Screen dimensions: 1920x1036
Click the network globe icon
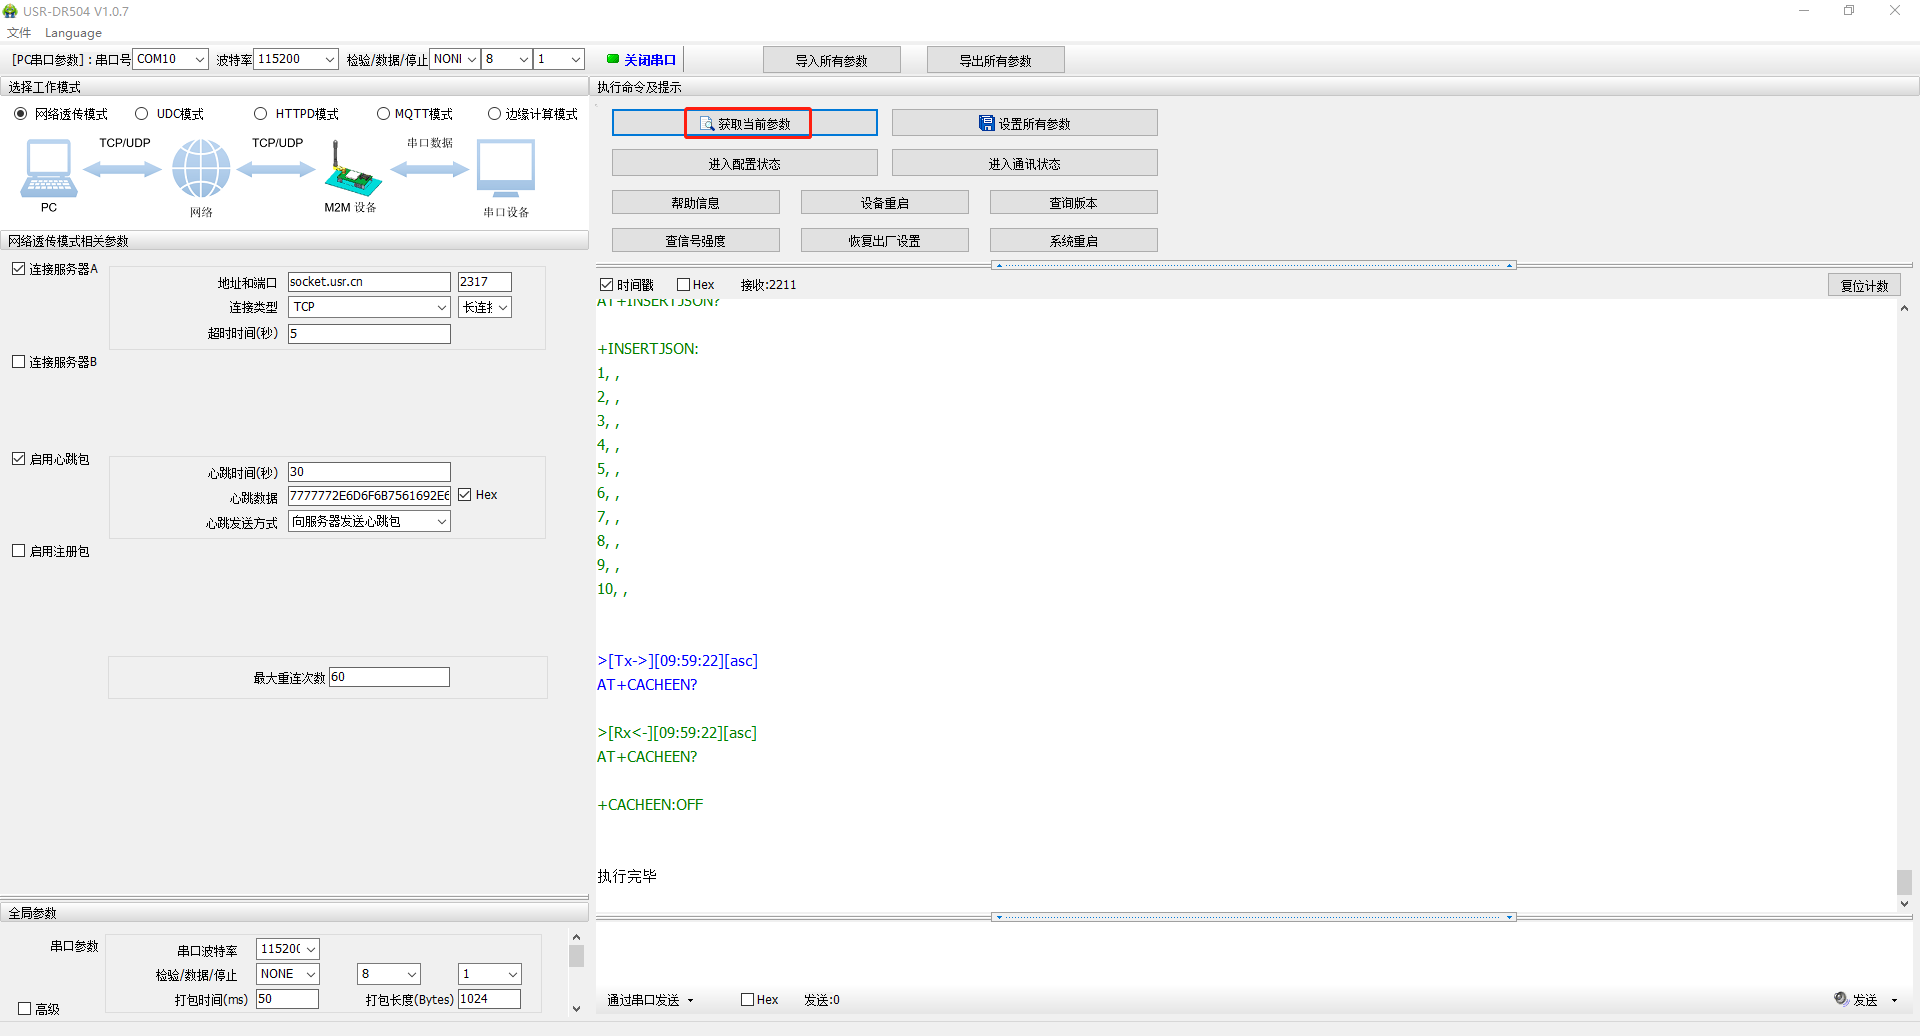tap(201, 168)
